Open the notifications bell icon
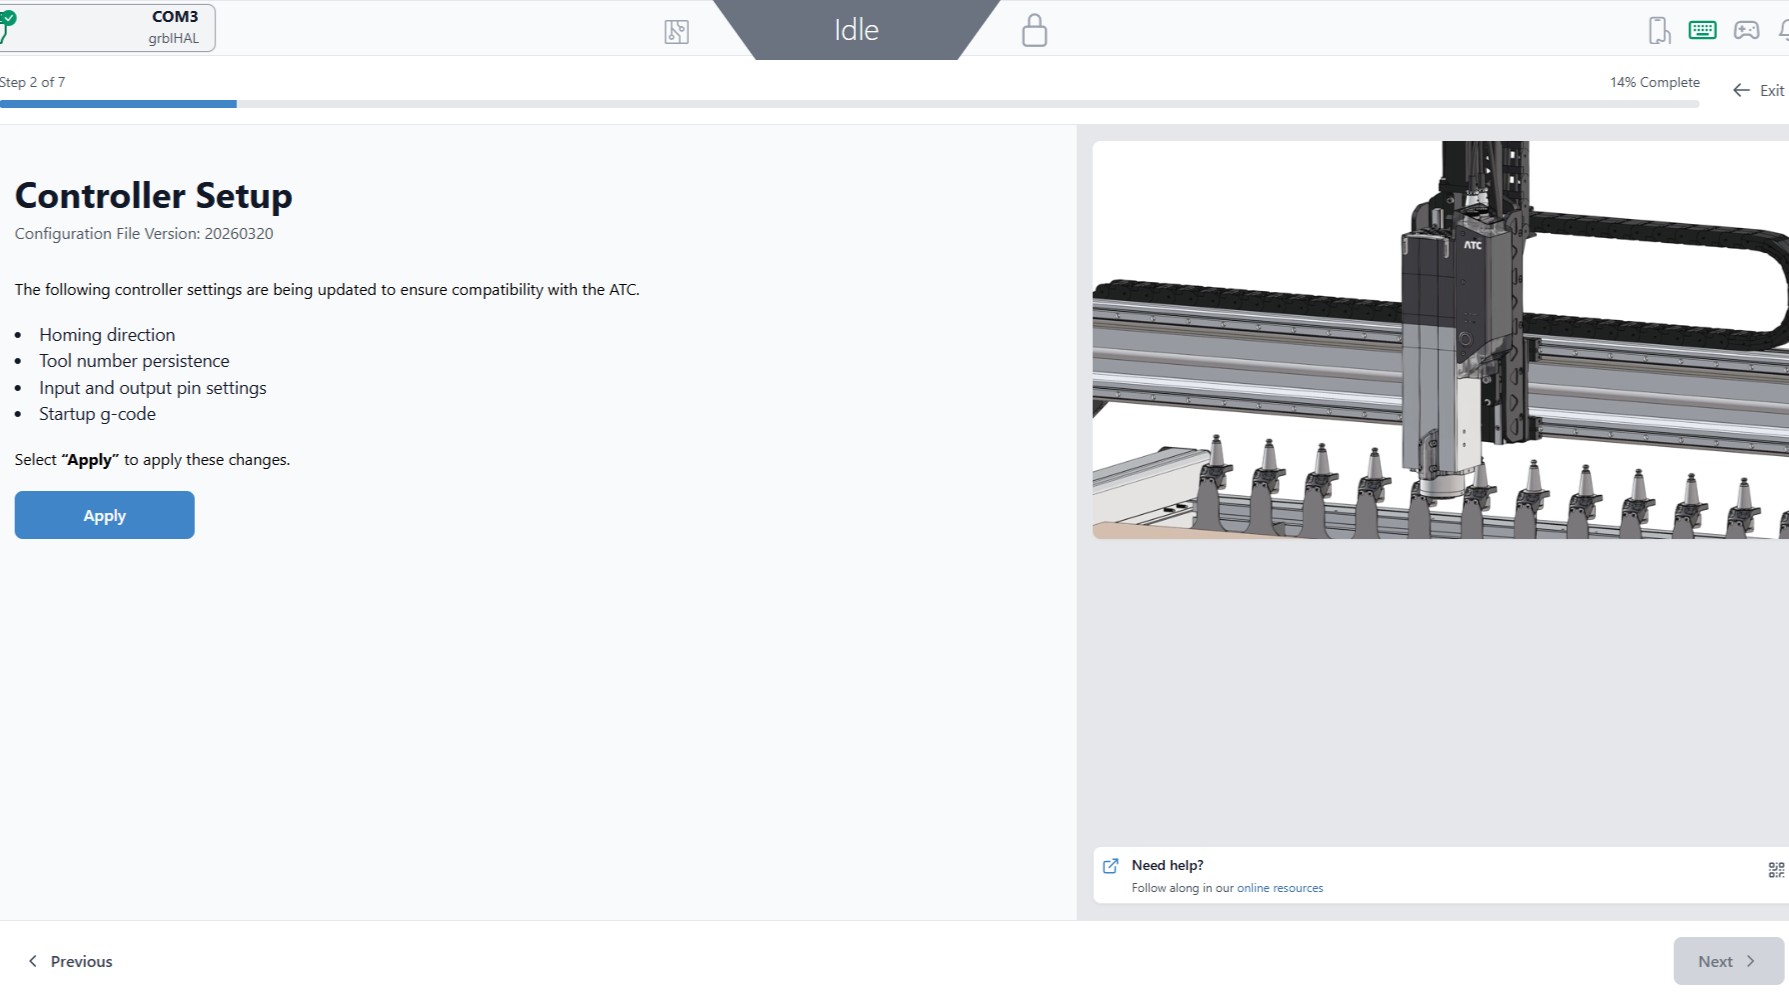Viewport: 1789px width, 1006px height. pyautogui.click(x=1783, y=30)
